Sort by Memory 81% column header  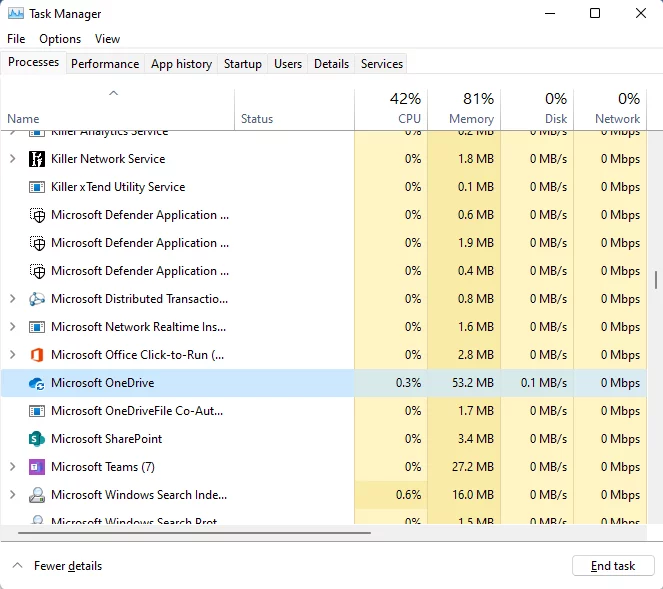pyautogui.click(x=464, y=110)
